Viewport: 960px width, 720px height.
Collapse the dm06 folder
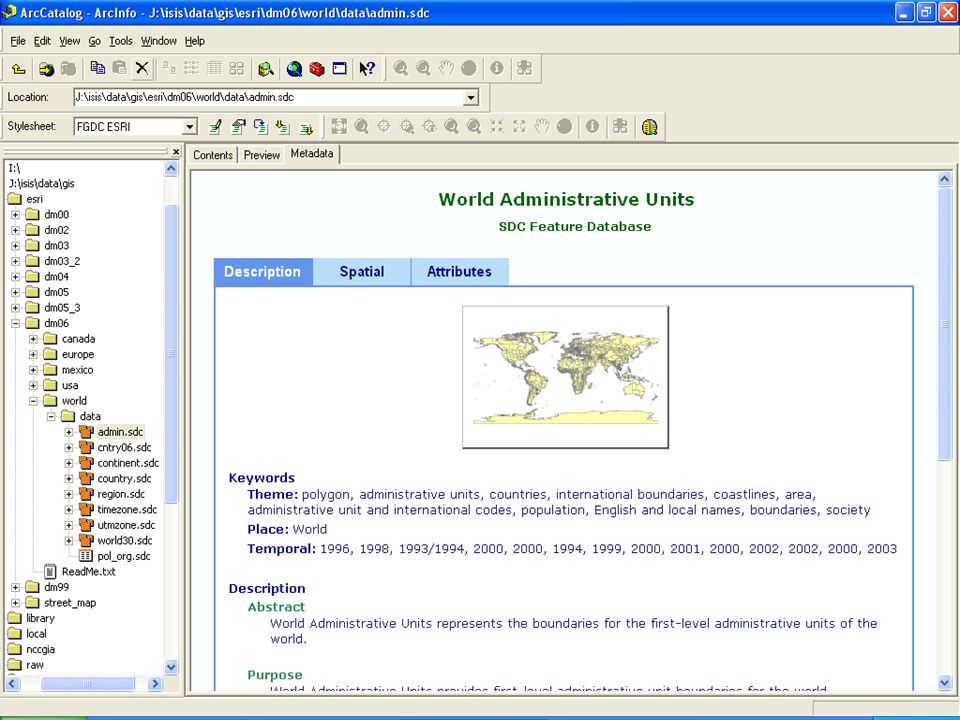click(15, 323)
